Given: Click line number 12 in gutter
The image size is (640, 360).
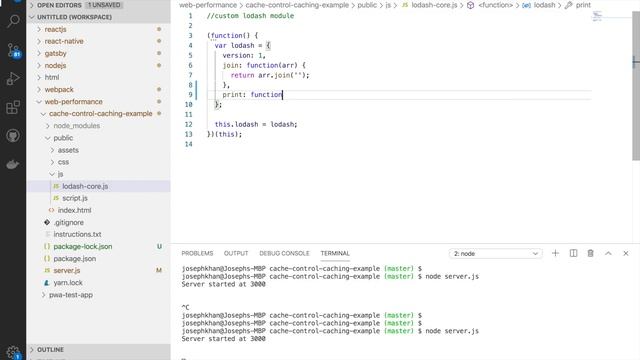Looking at the screenshot, I should [188, 124].
